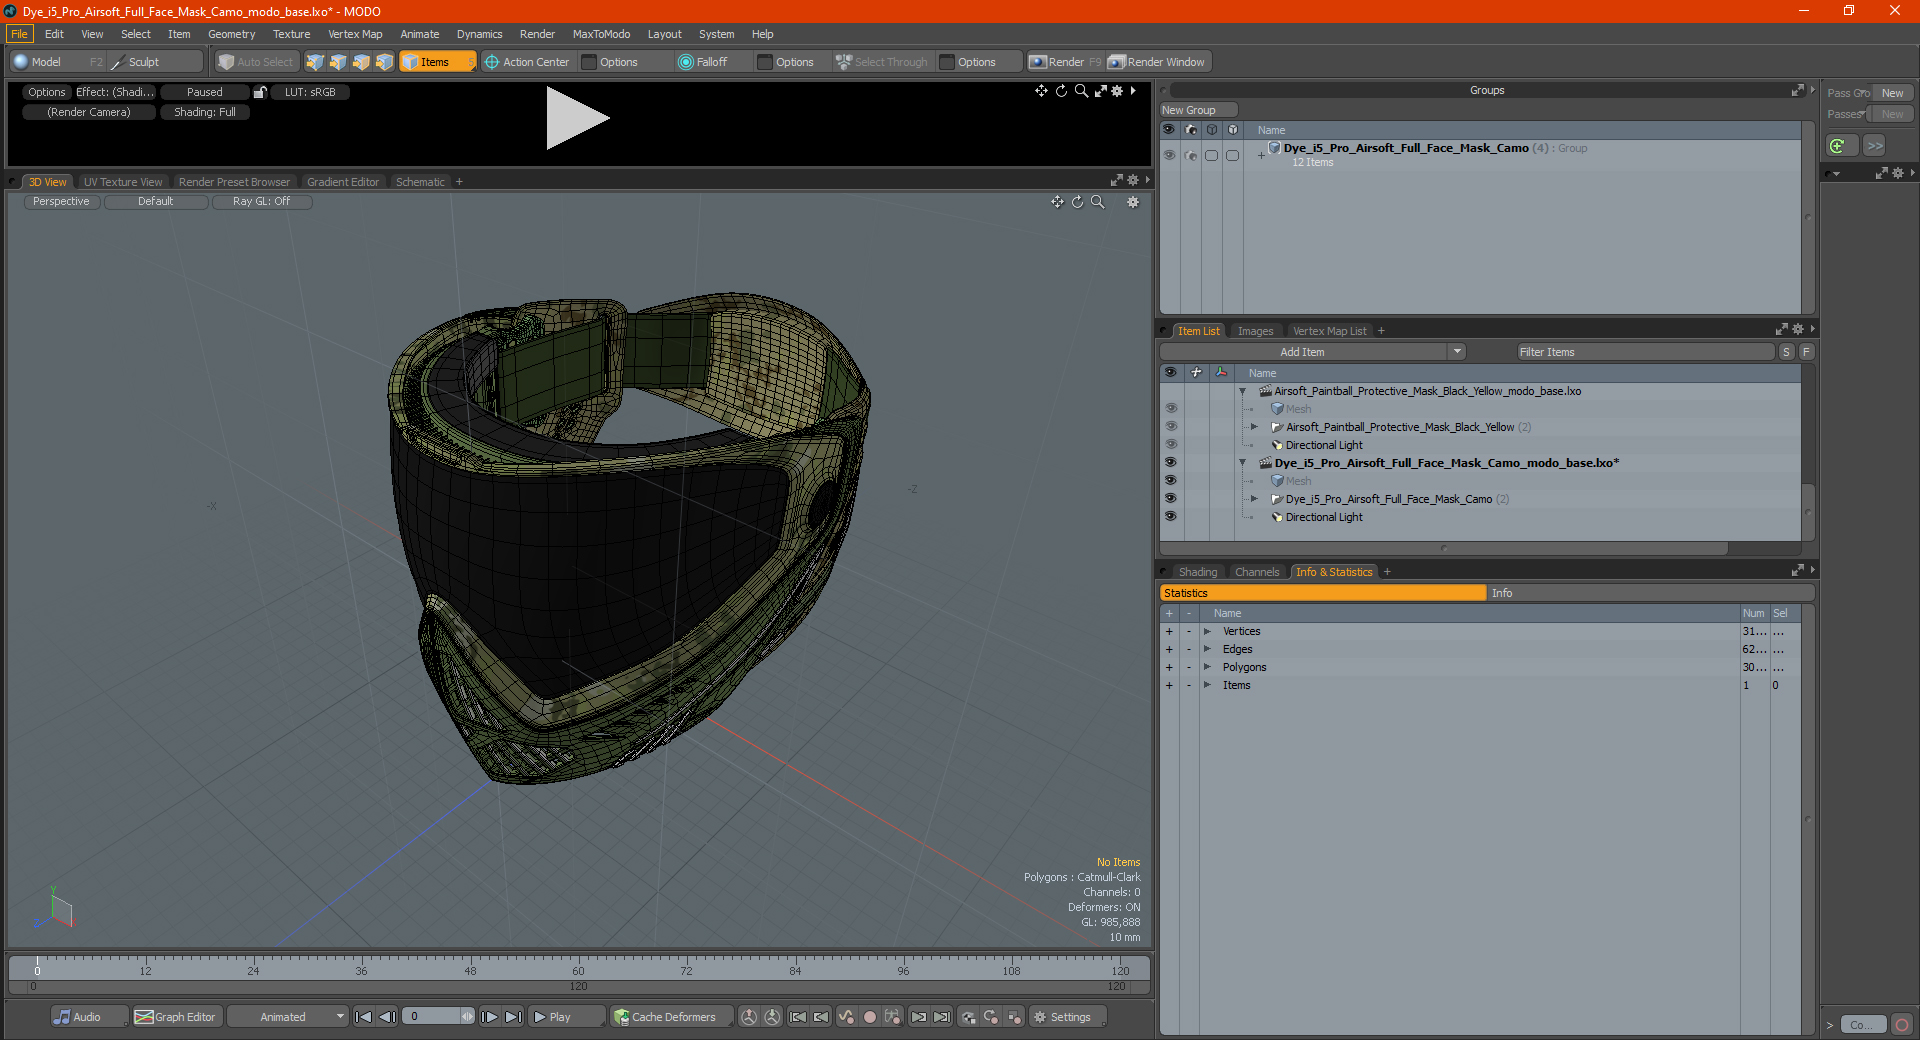
Task: Click New Group button
Action: (x=1198, y=110)
